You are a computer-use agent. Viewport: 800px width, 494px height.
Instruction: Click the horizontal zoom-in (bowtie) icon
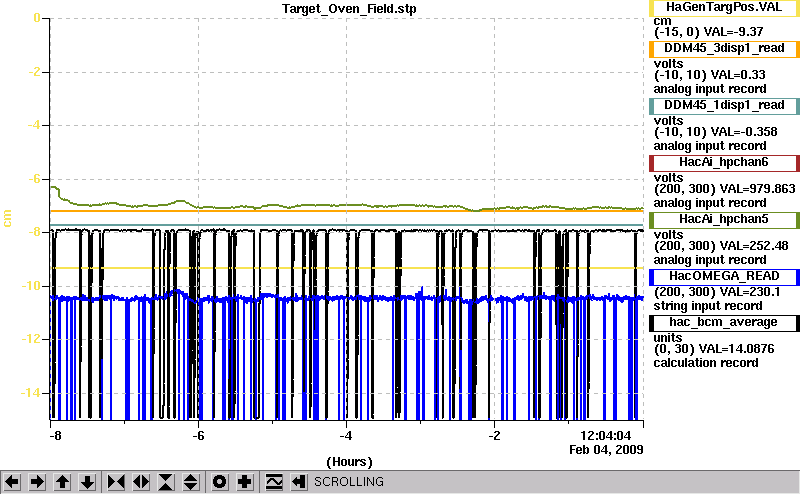tap(116, 482)
